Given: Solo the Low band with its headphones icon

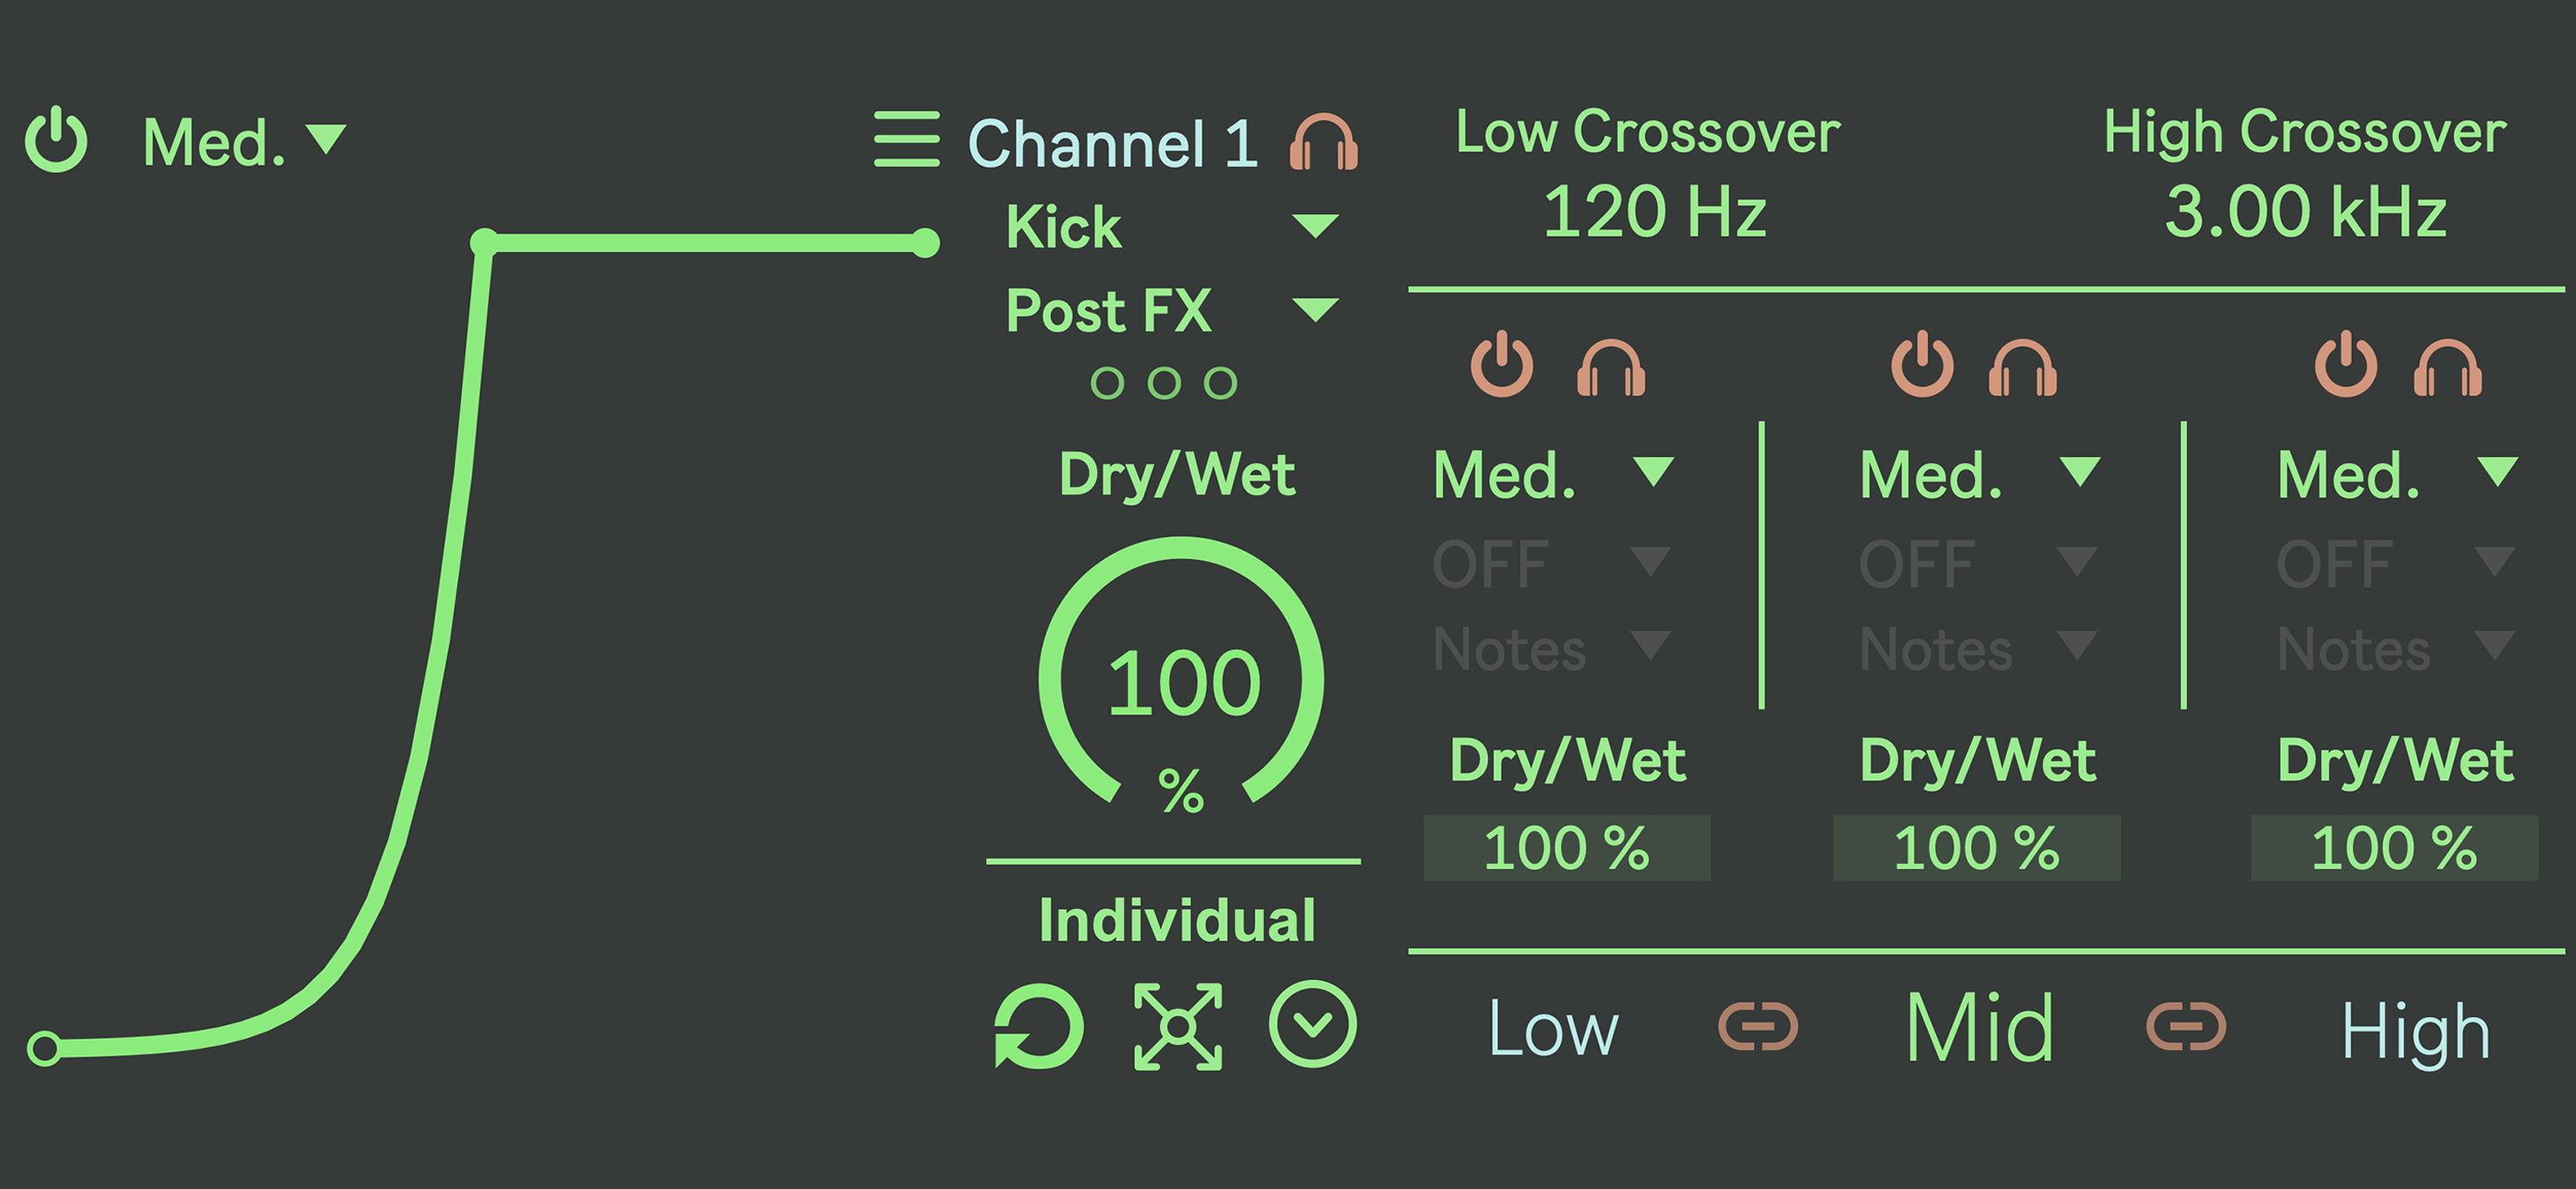Looking at the screenshot, I should pyautogui.click(x=1613, y=370).
